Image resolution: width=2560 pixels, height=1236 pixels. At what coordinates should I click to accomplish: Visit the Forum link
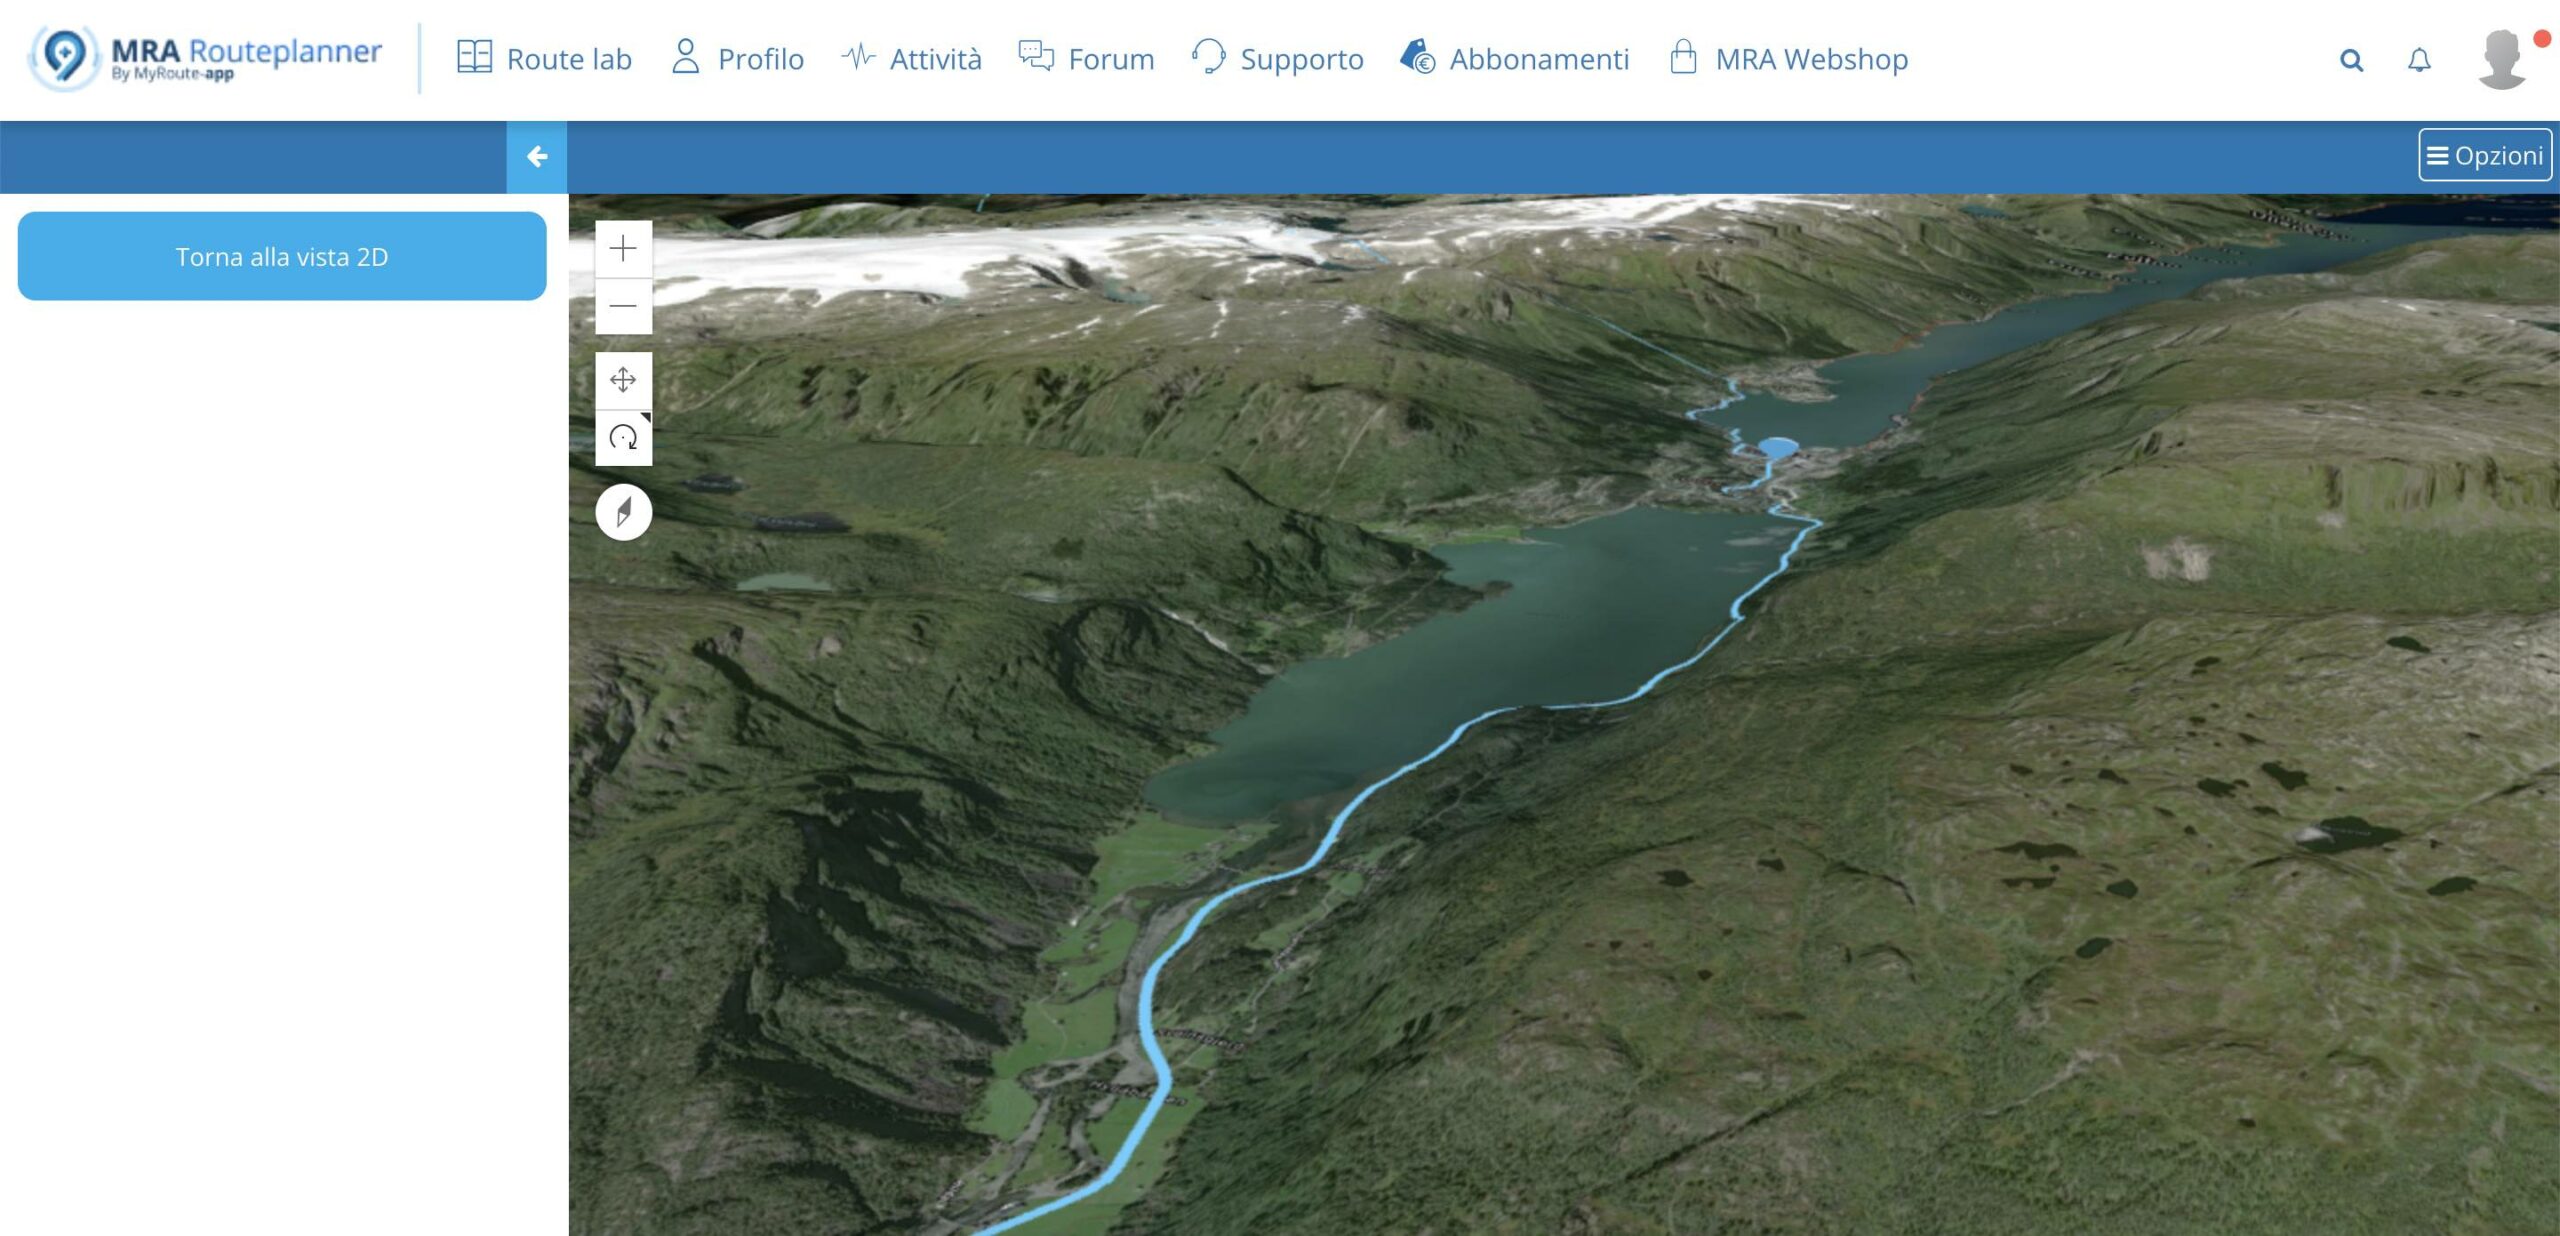[1086, 59]
